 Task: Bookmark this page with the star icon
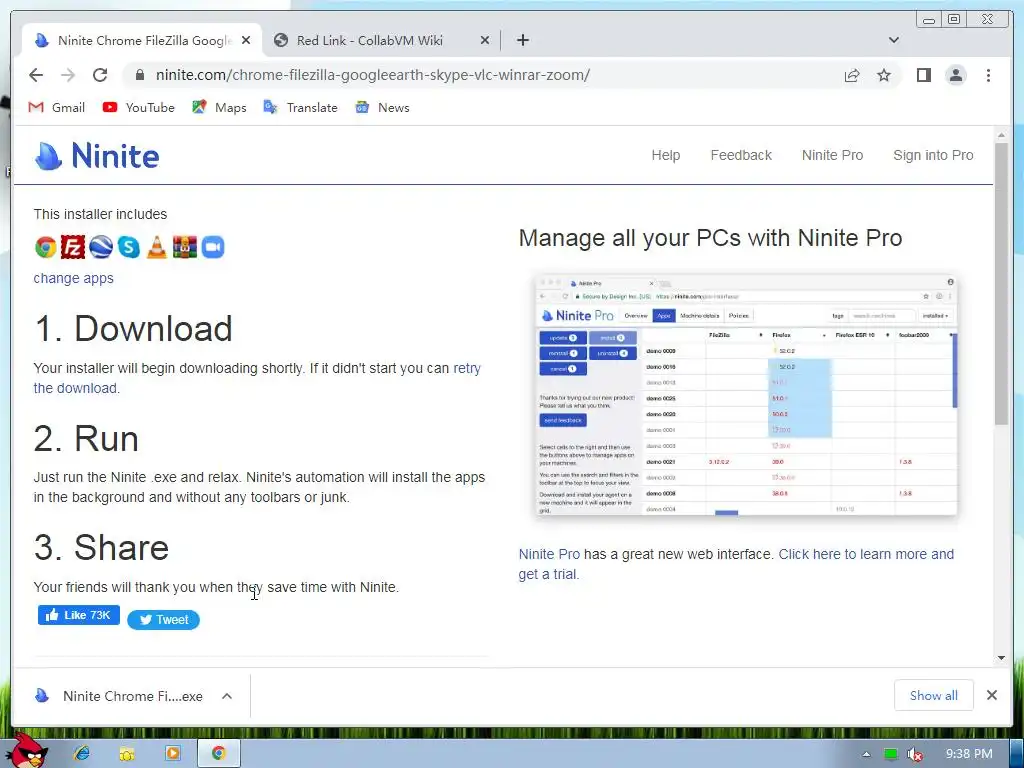click(884, 75)
